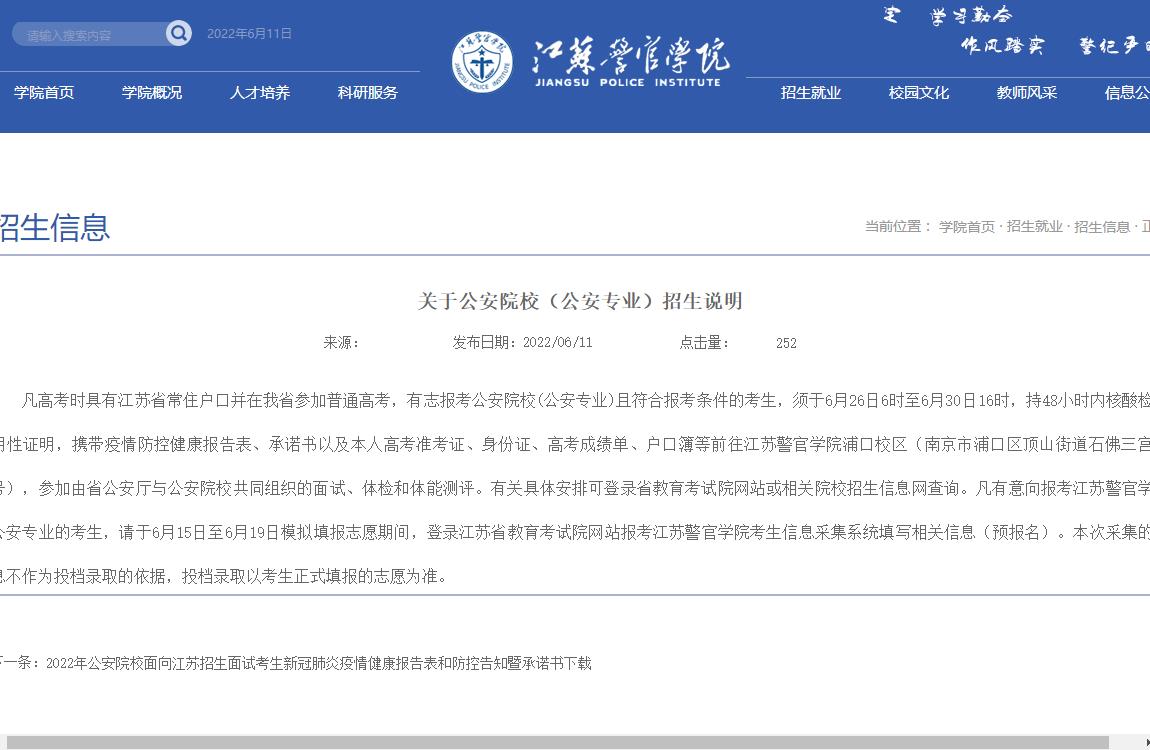Open the 教师风采 menu
Viewport: 1150px width, 750px height.
[1027, 93]
